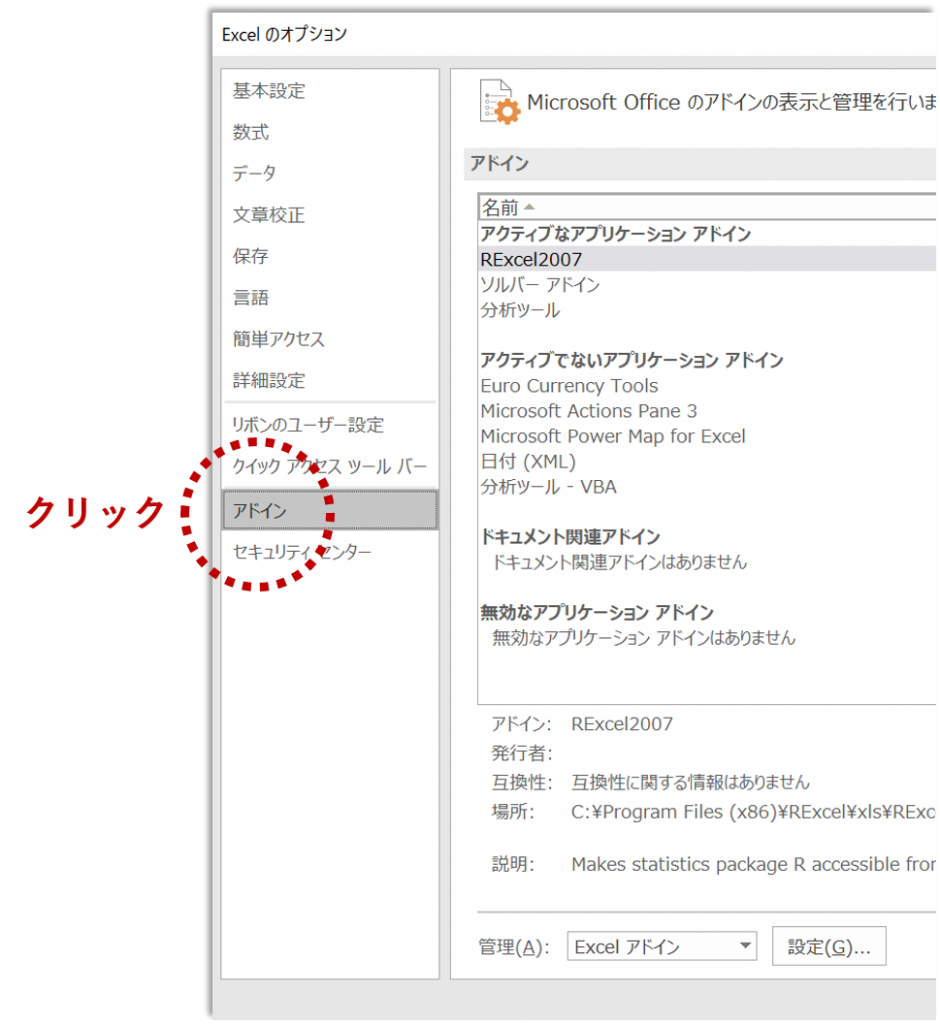
Task: Select the 保存 category
Action: [251, 256]
